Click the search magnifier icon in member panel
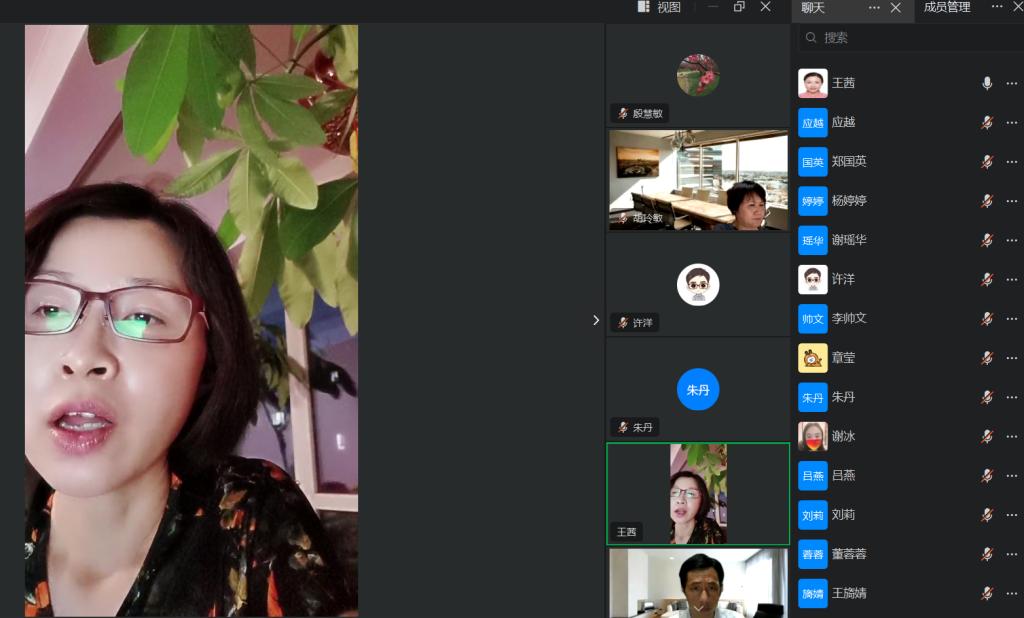 (x=811, y=38)
